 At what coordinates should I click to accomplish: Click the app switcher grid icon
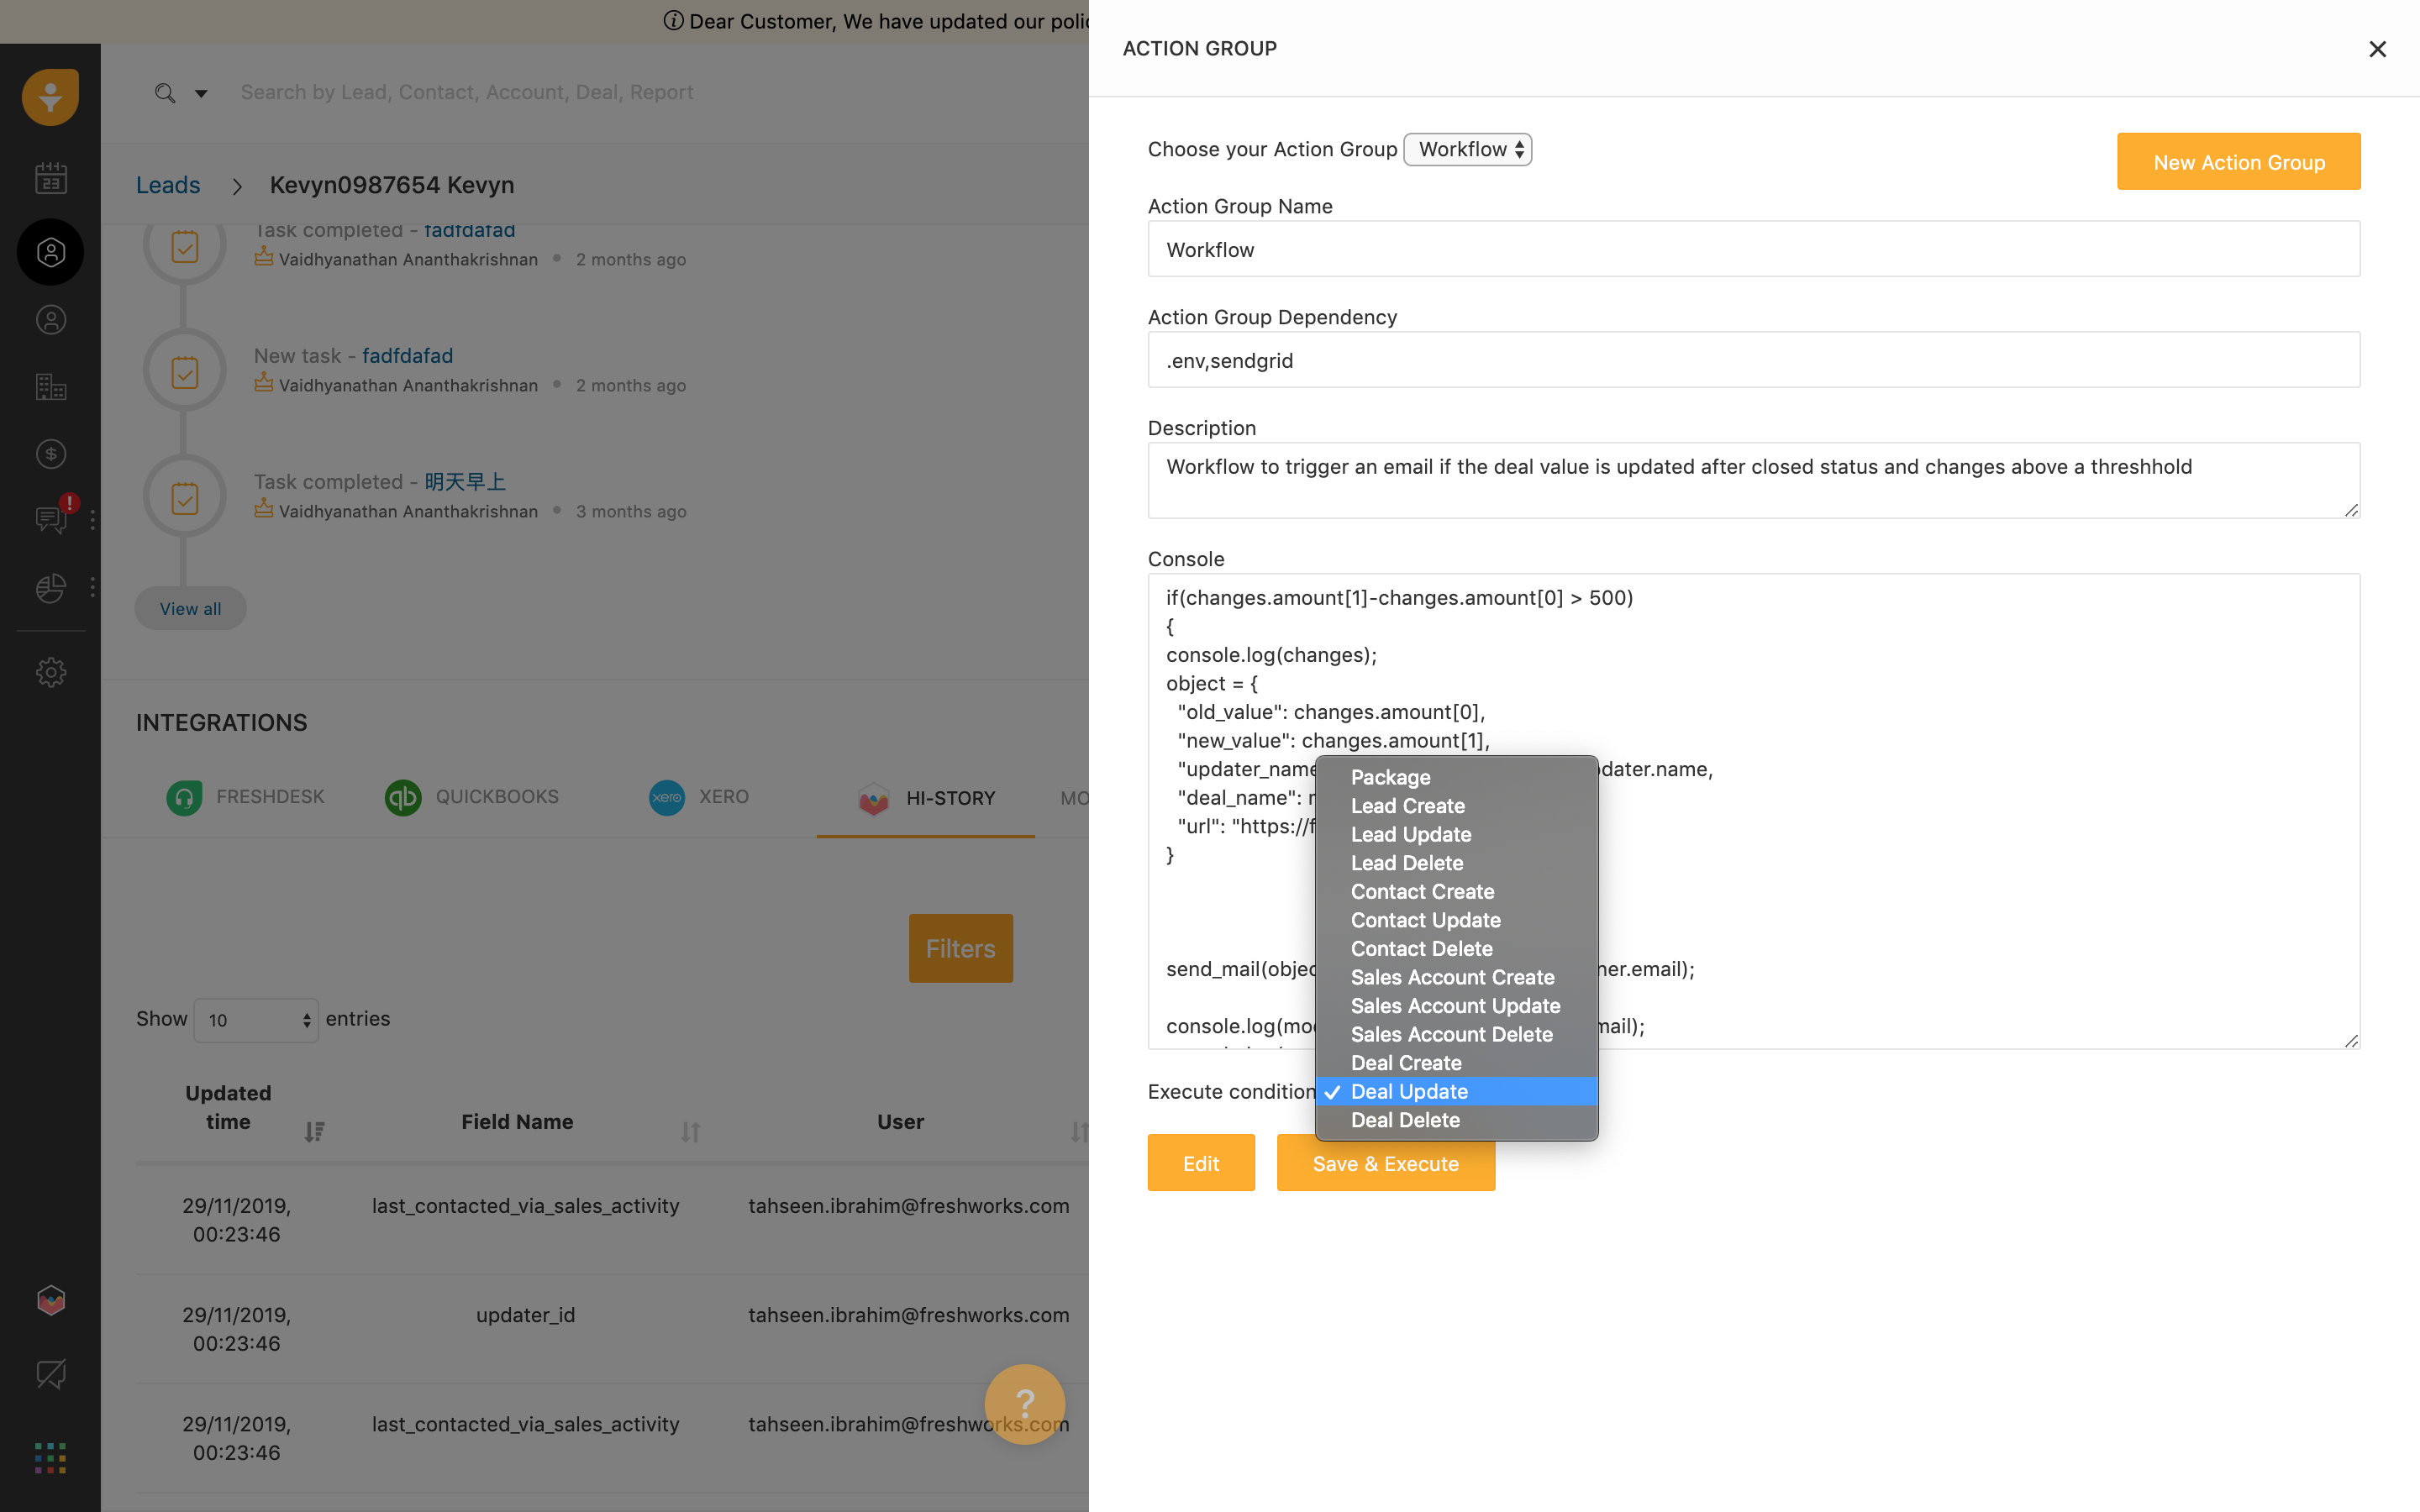50,1458
